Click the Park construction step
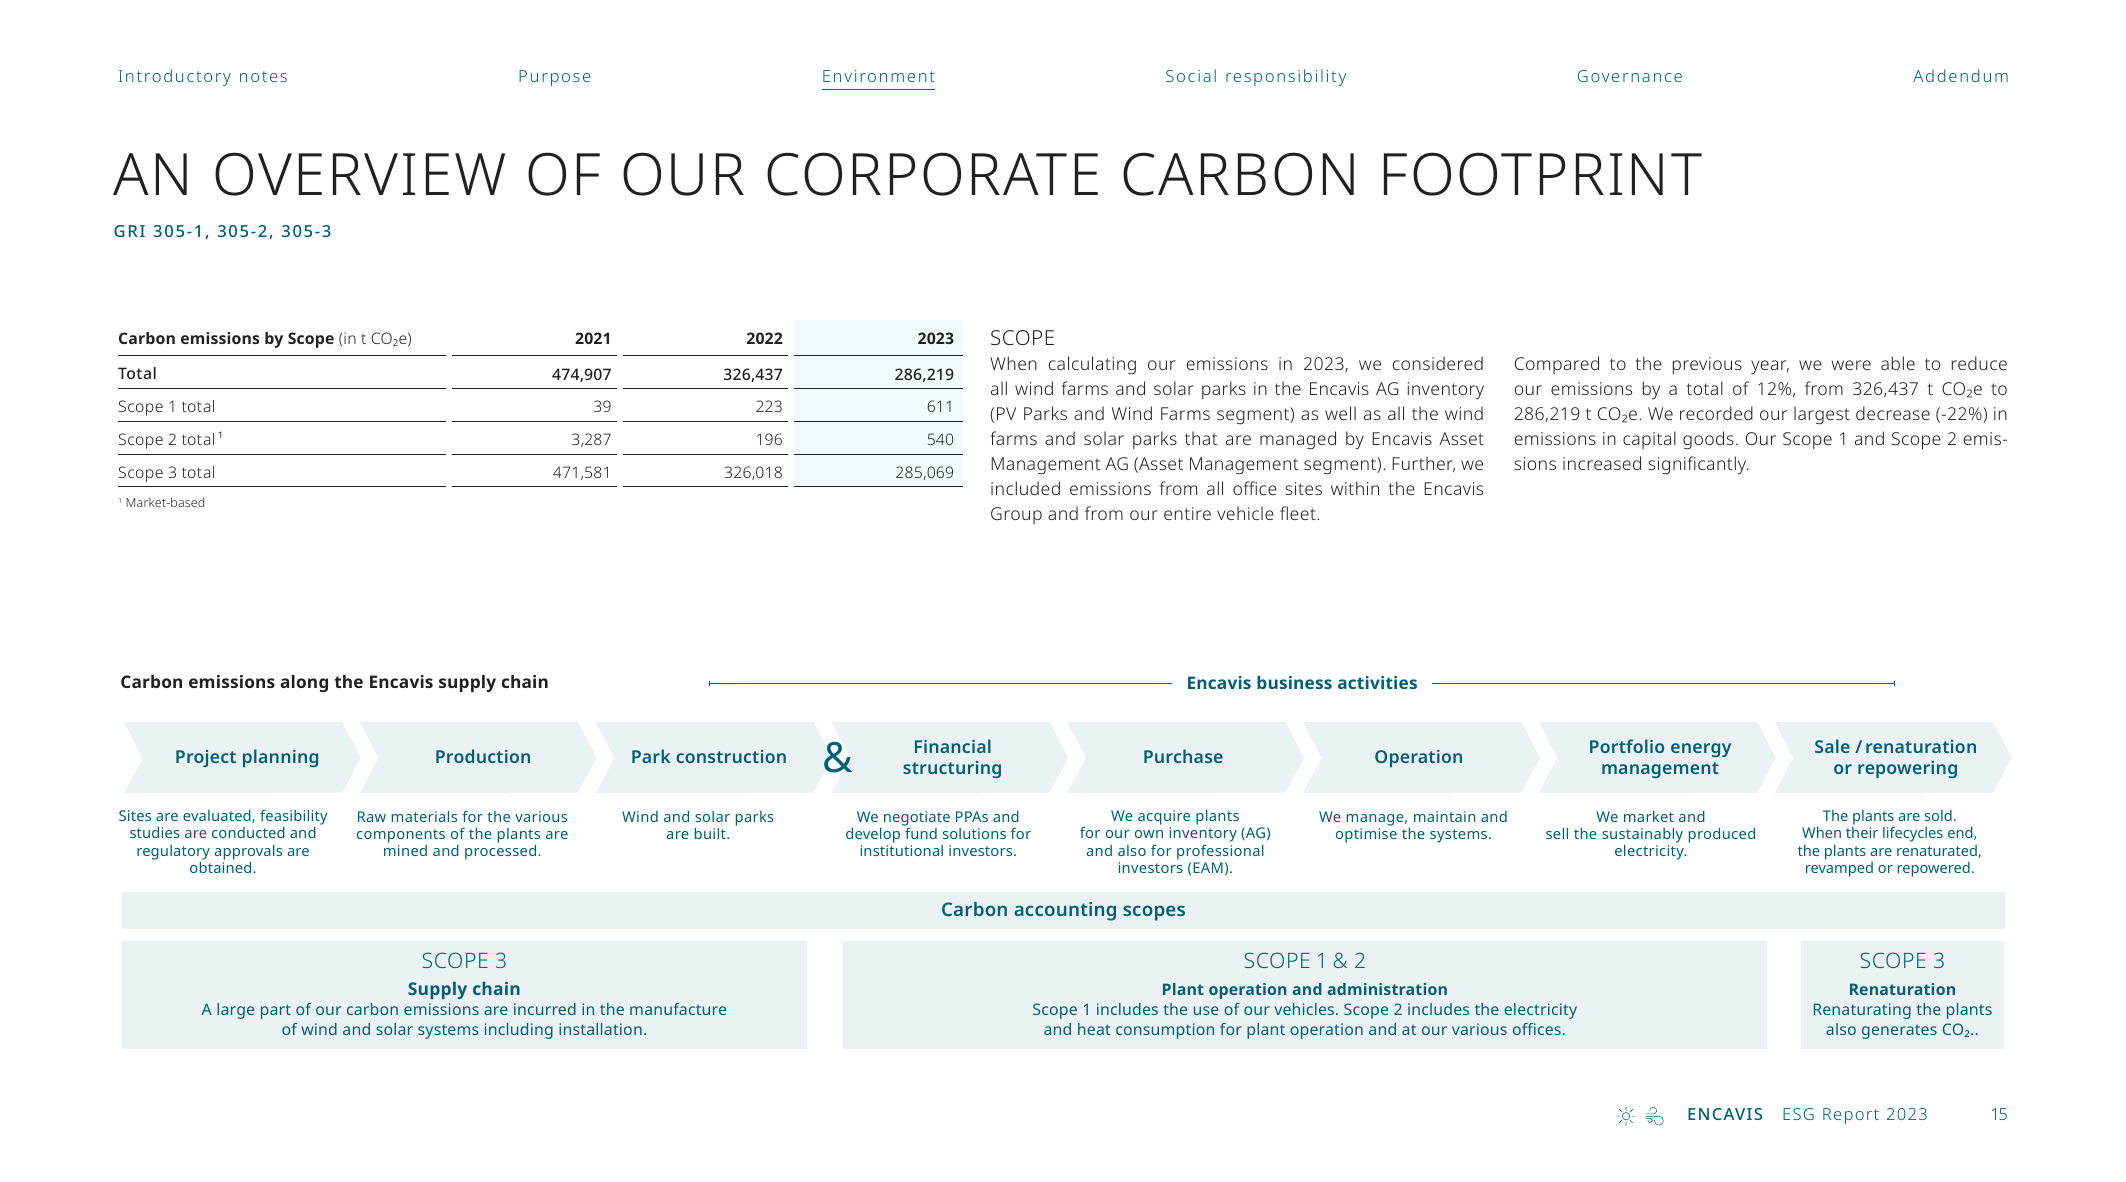The width and height of the screenshot is (2126, 1182). (x=708, y=757)
